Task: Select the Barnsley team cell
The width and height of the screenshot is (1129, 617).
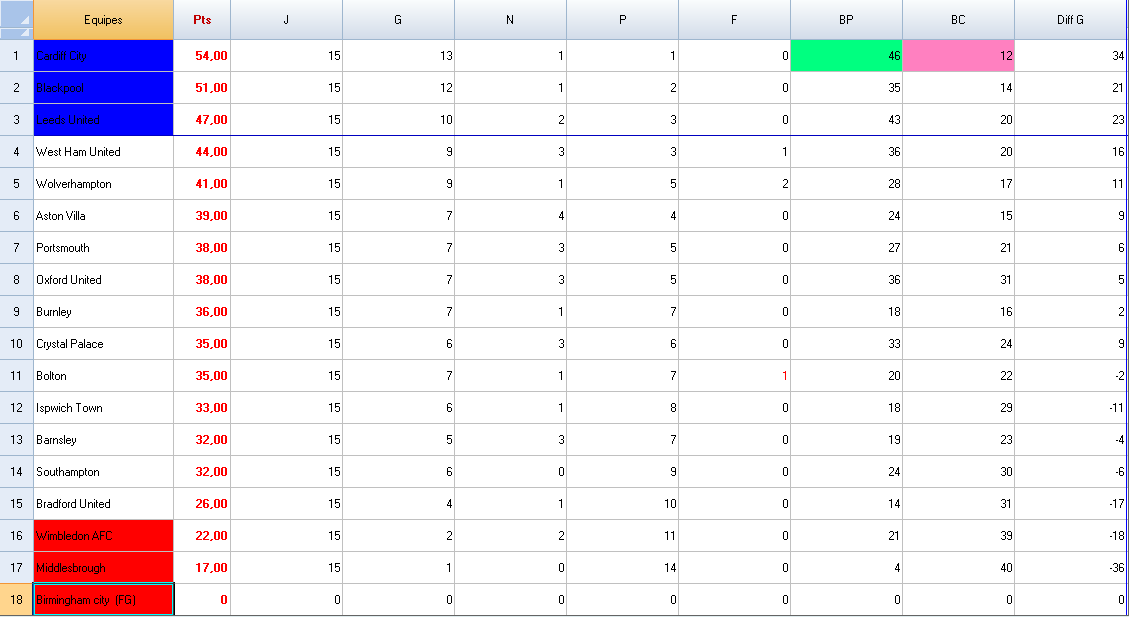Action: (x=103, y=440)
